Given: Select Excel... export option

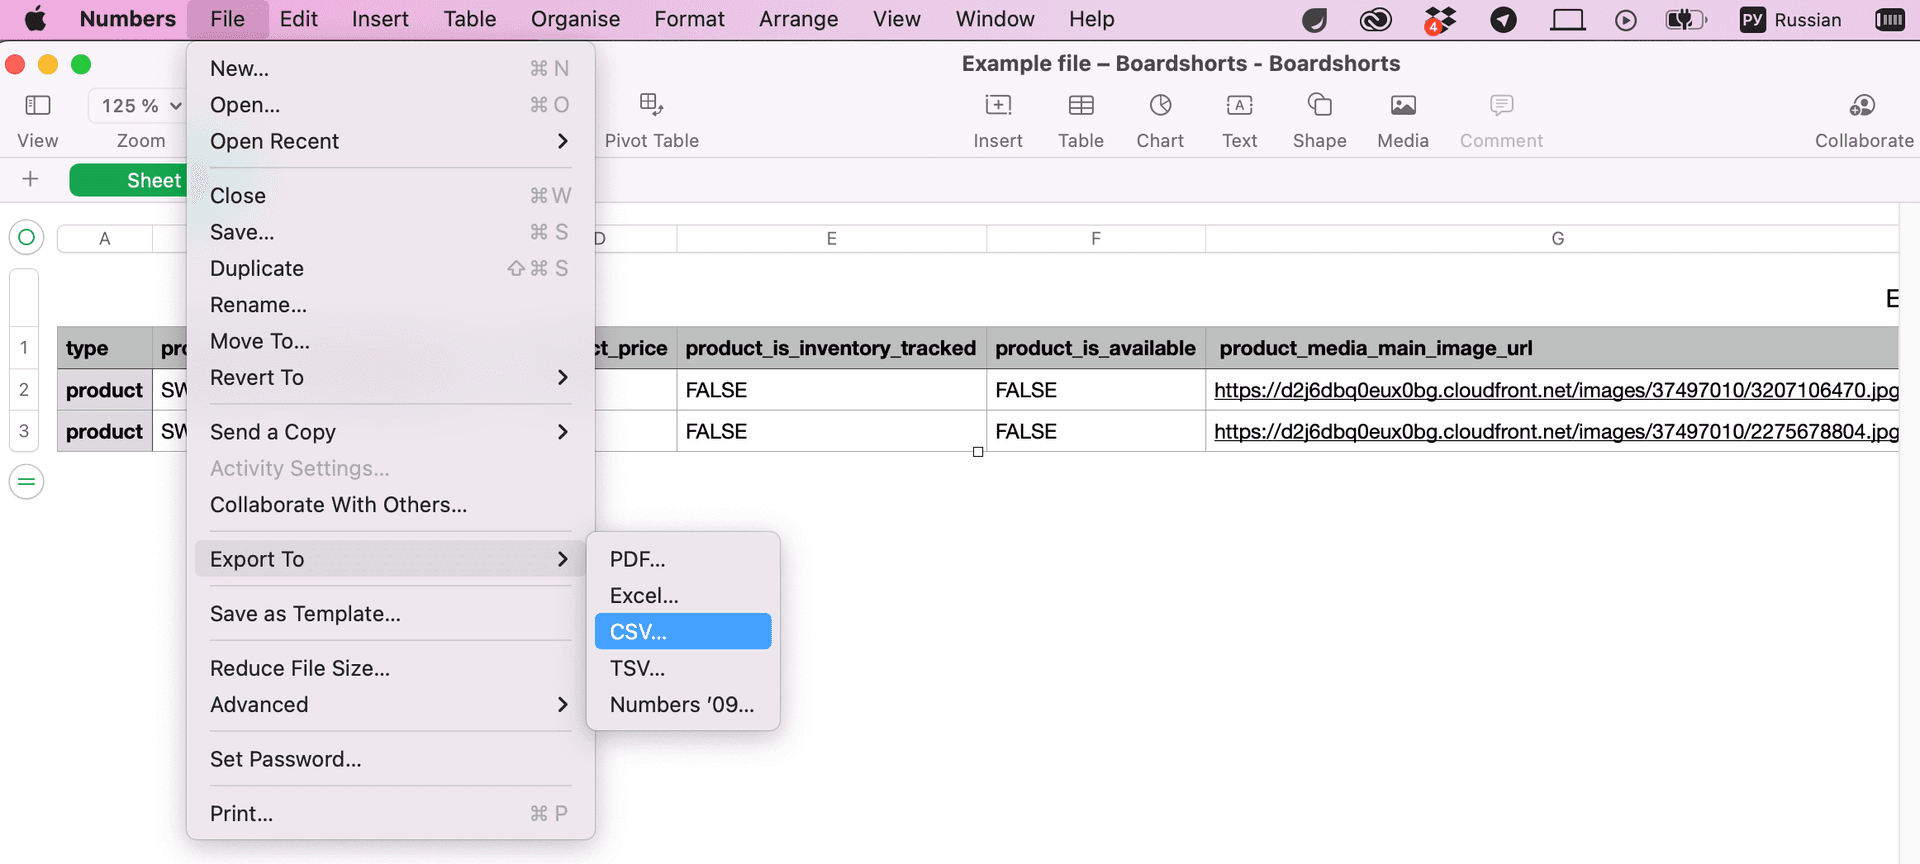Looking at the screenshot, I should (x=644, y=596).
